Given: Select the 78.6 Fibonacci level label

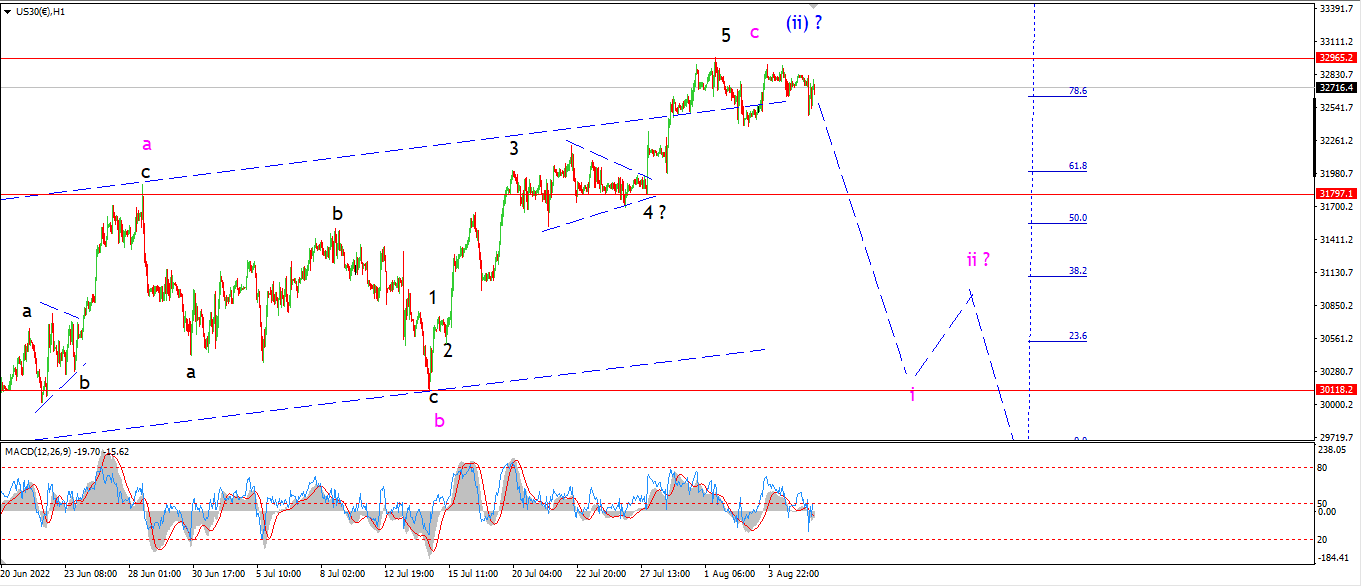Looking at the screenshot, I should pos(1077,91).
